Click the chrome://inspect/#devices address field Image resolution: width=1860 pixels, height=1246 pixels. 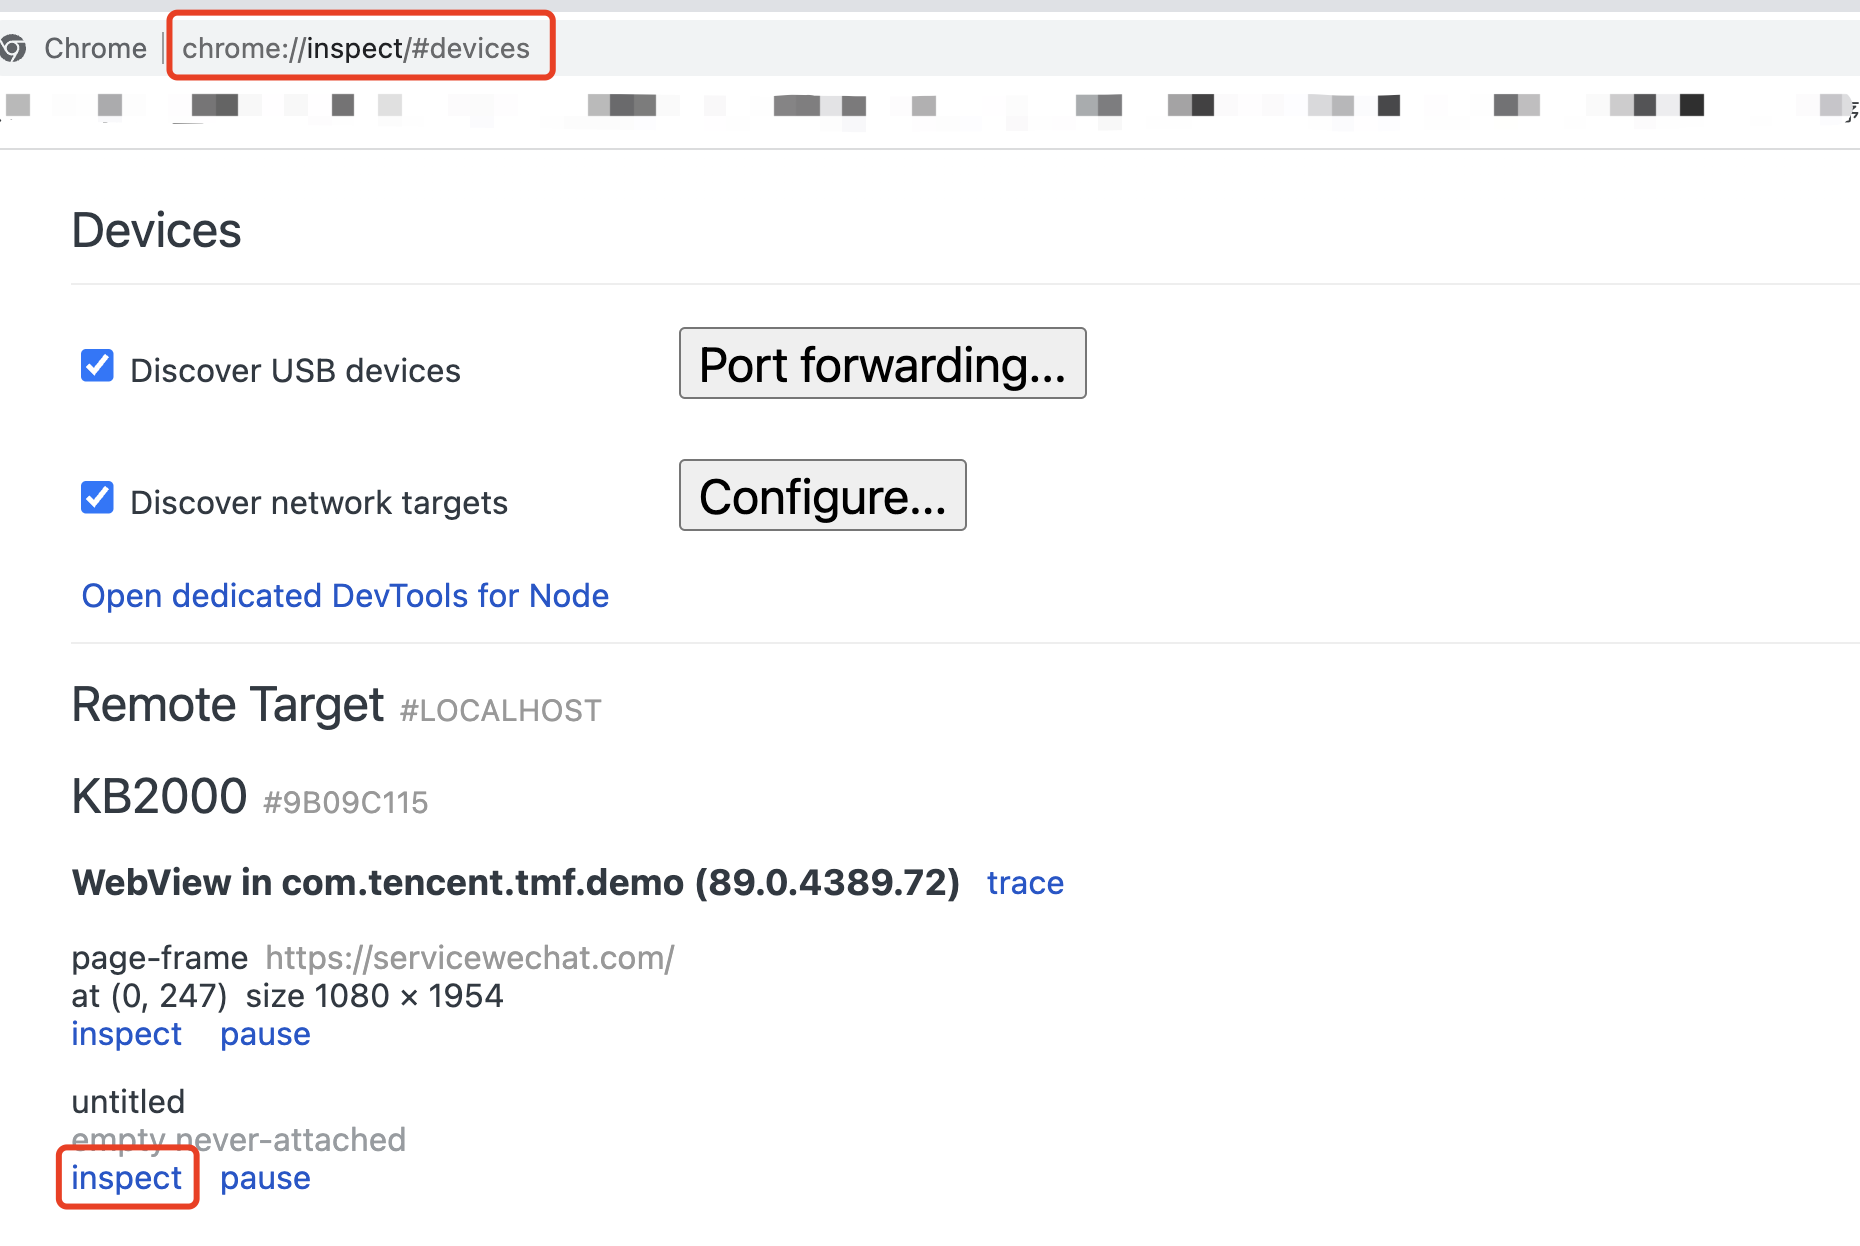pos(356,48)
